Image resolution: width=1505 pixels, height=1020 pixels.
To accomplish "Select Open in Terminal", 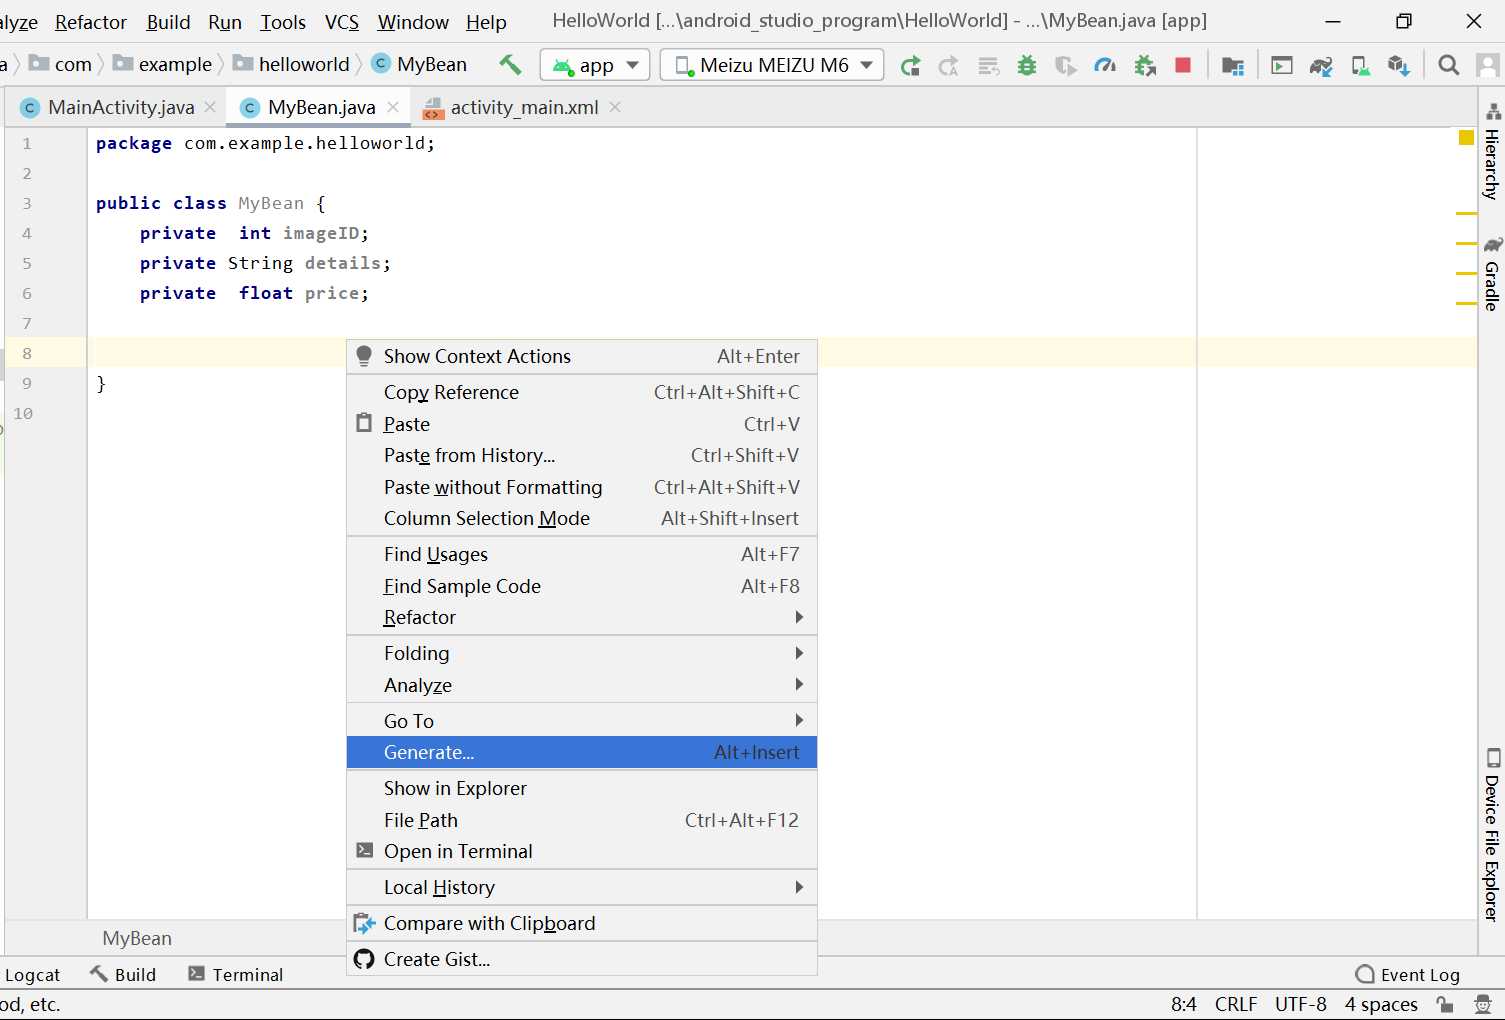I will [x=582, y=851].
